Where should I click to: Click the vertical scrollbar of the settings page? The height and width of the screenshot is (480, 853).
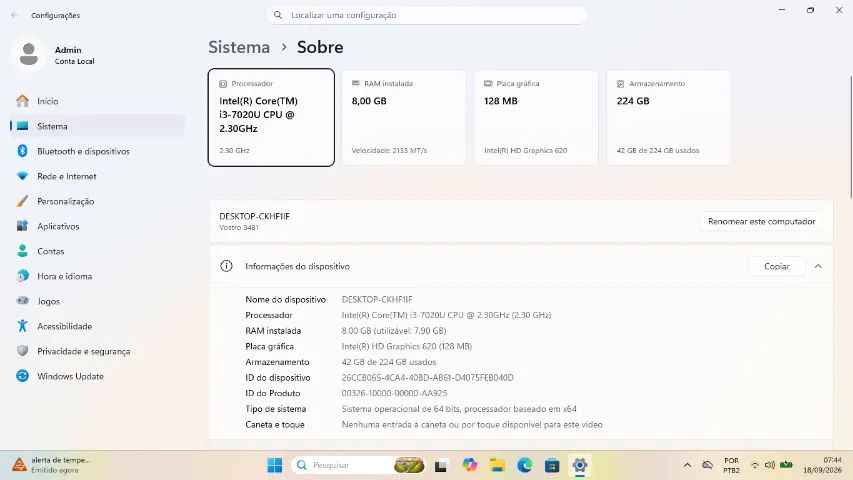[x=851, y=137]
